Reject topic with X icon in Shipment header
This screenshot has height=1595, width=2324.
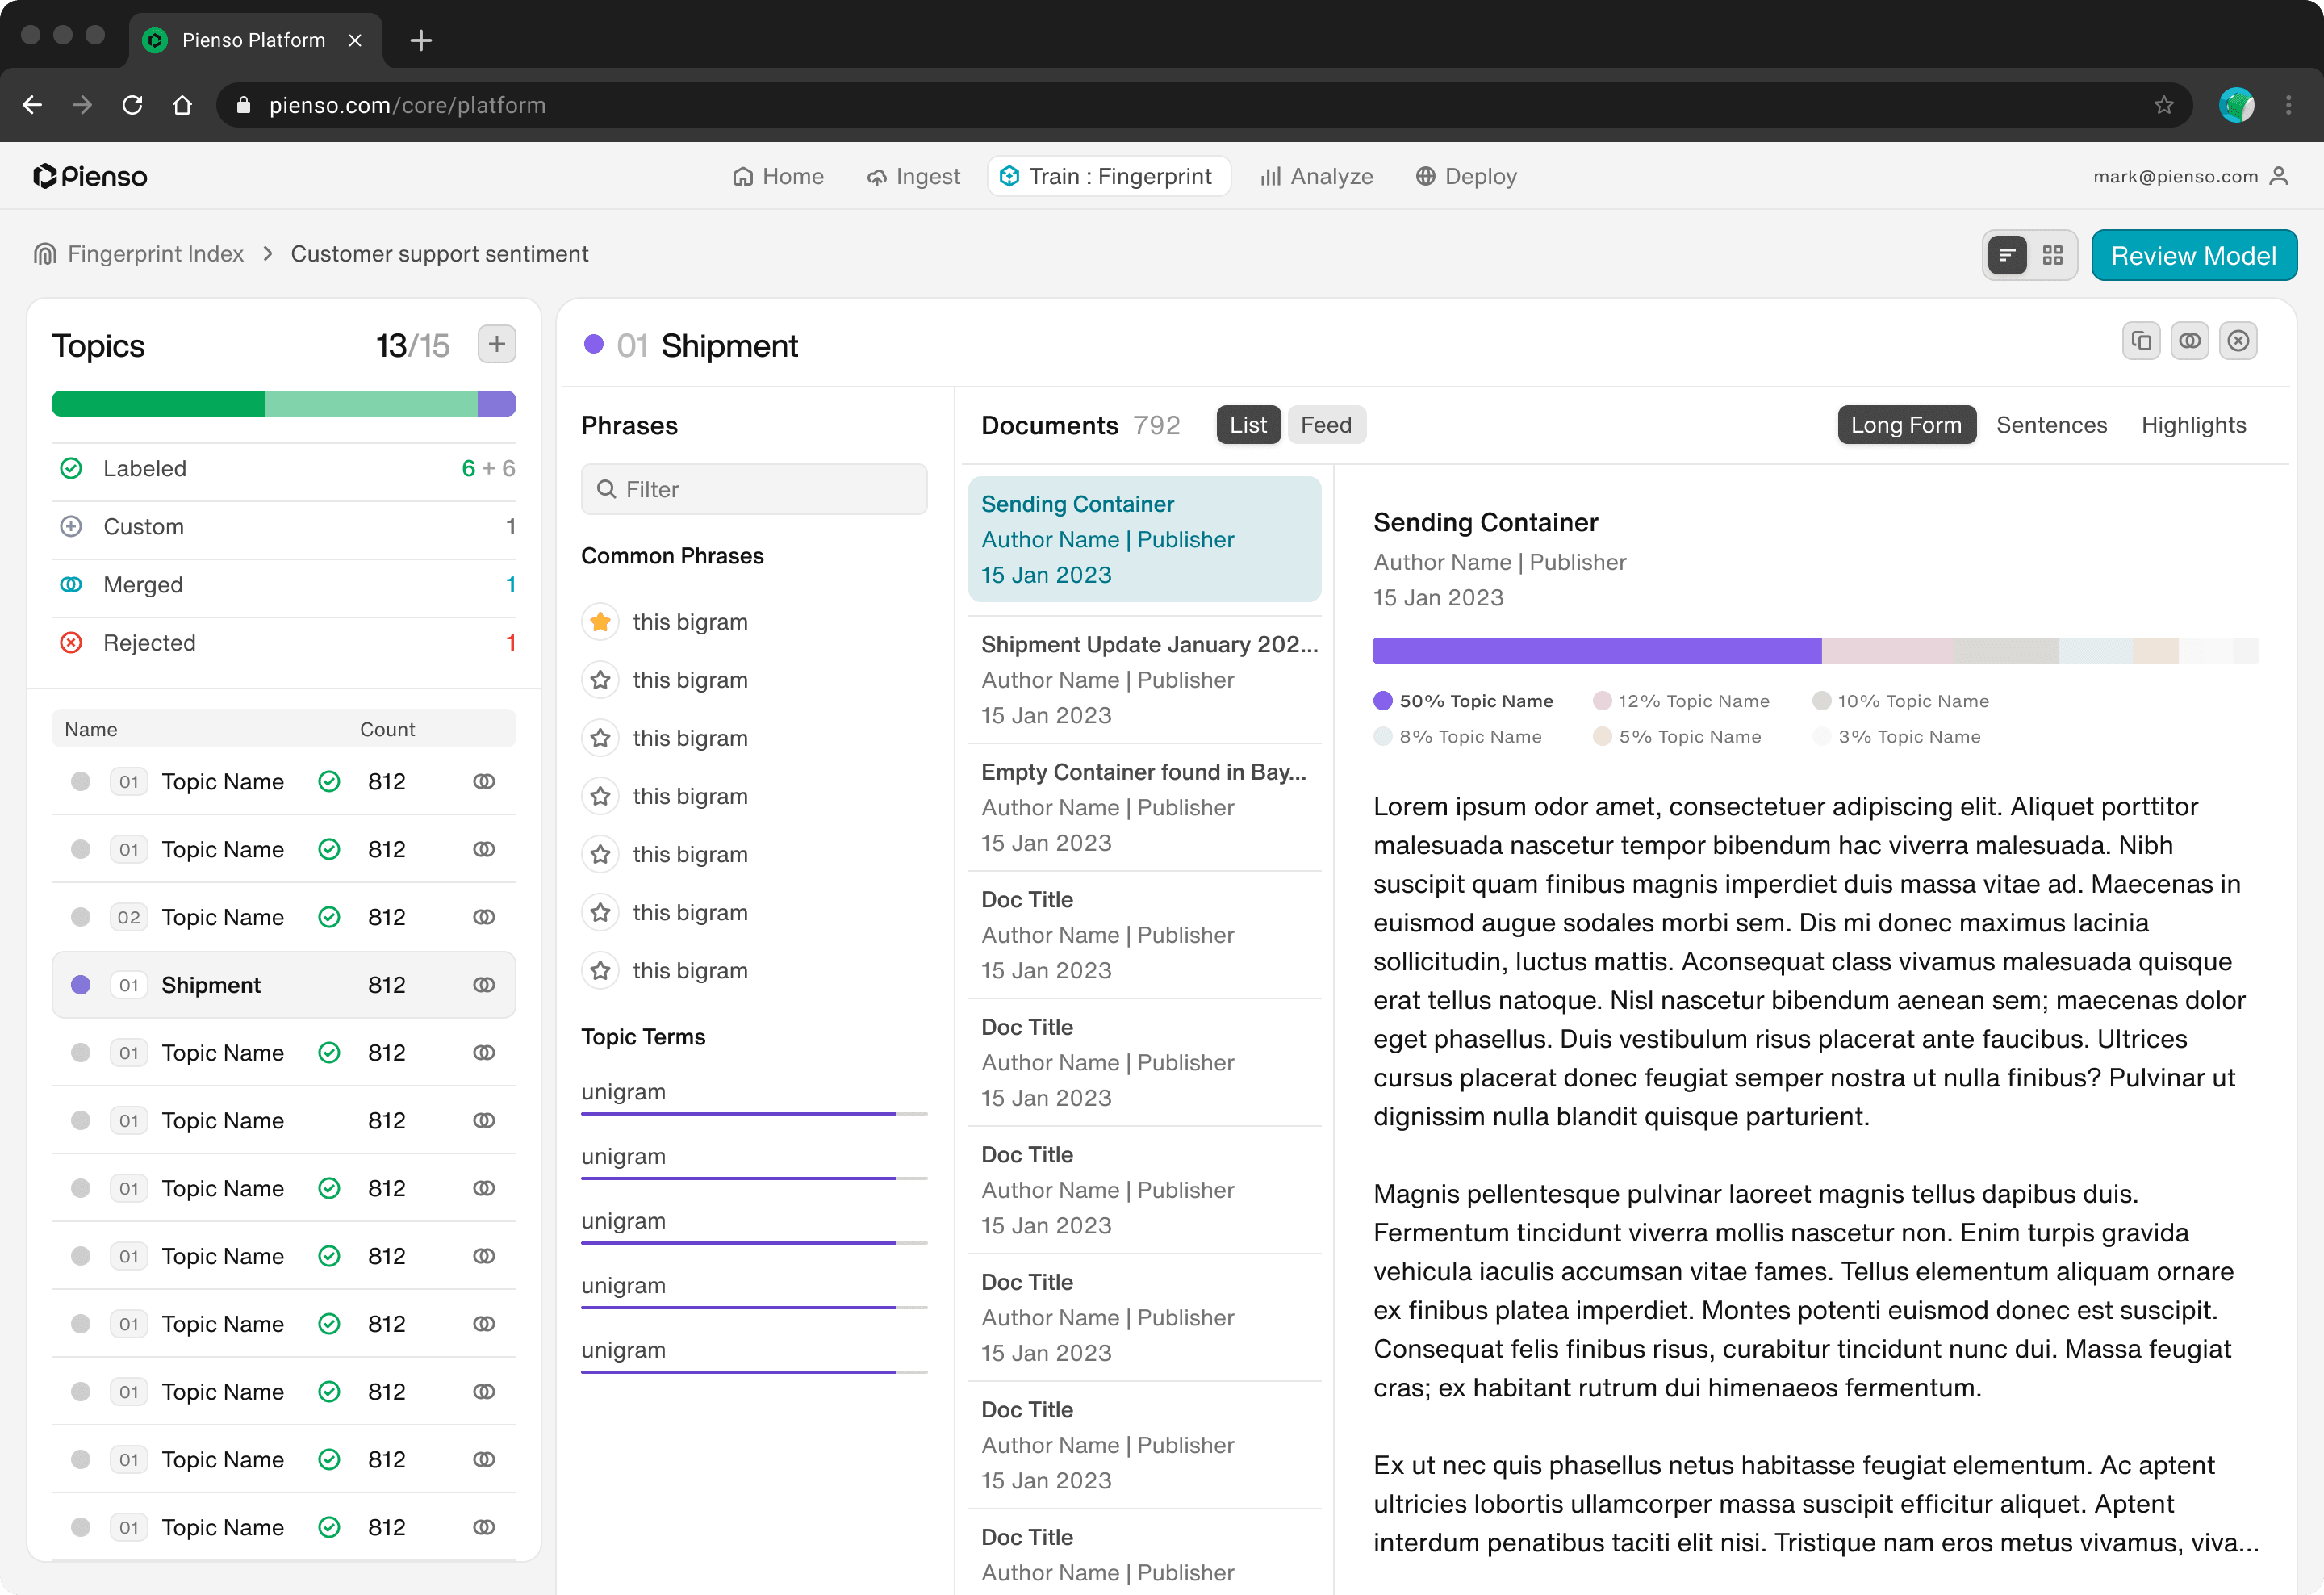2238,341
